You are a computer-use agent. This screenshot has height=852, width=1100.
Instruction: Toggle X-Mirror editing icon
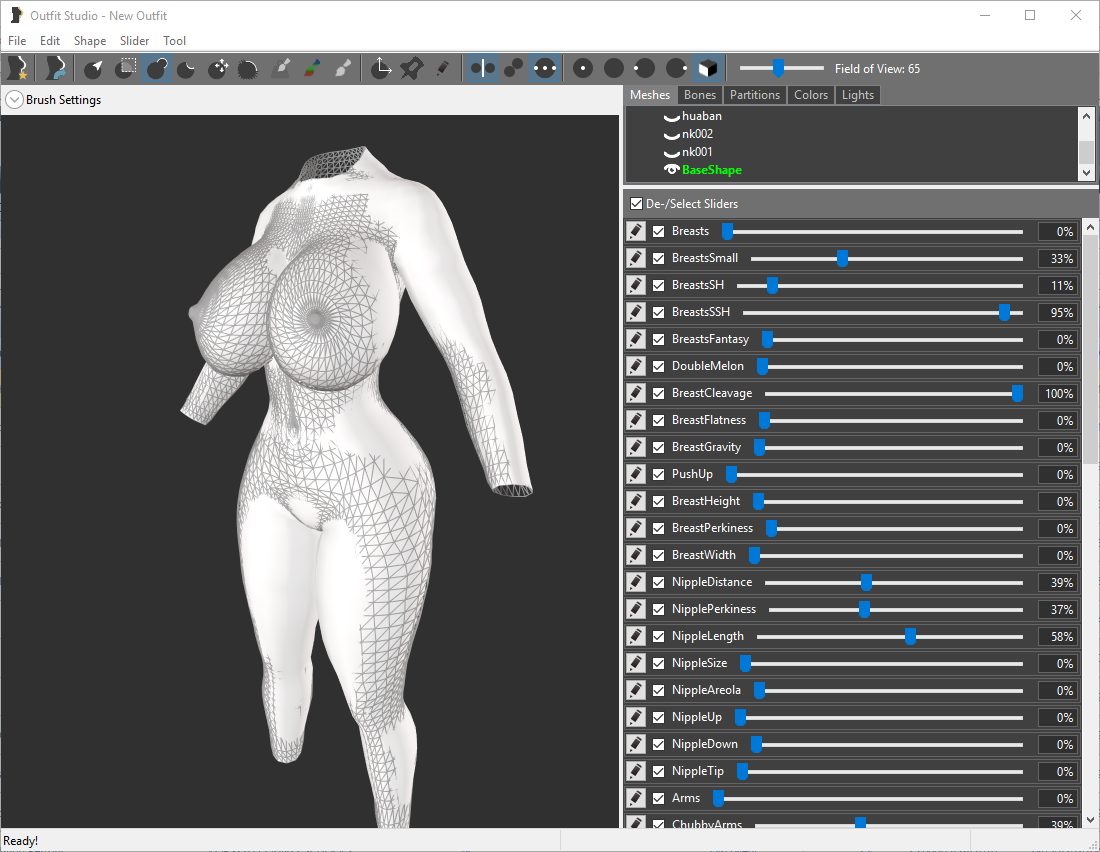tap(483, 68)
